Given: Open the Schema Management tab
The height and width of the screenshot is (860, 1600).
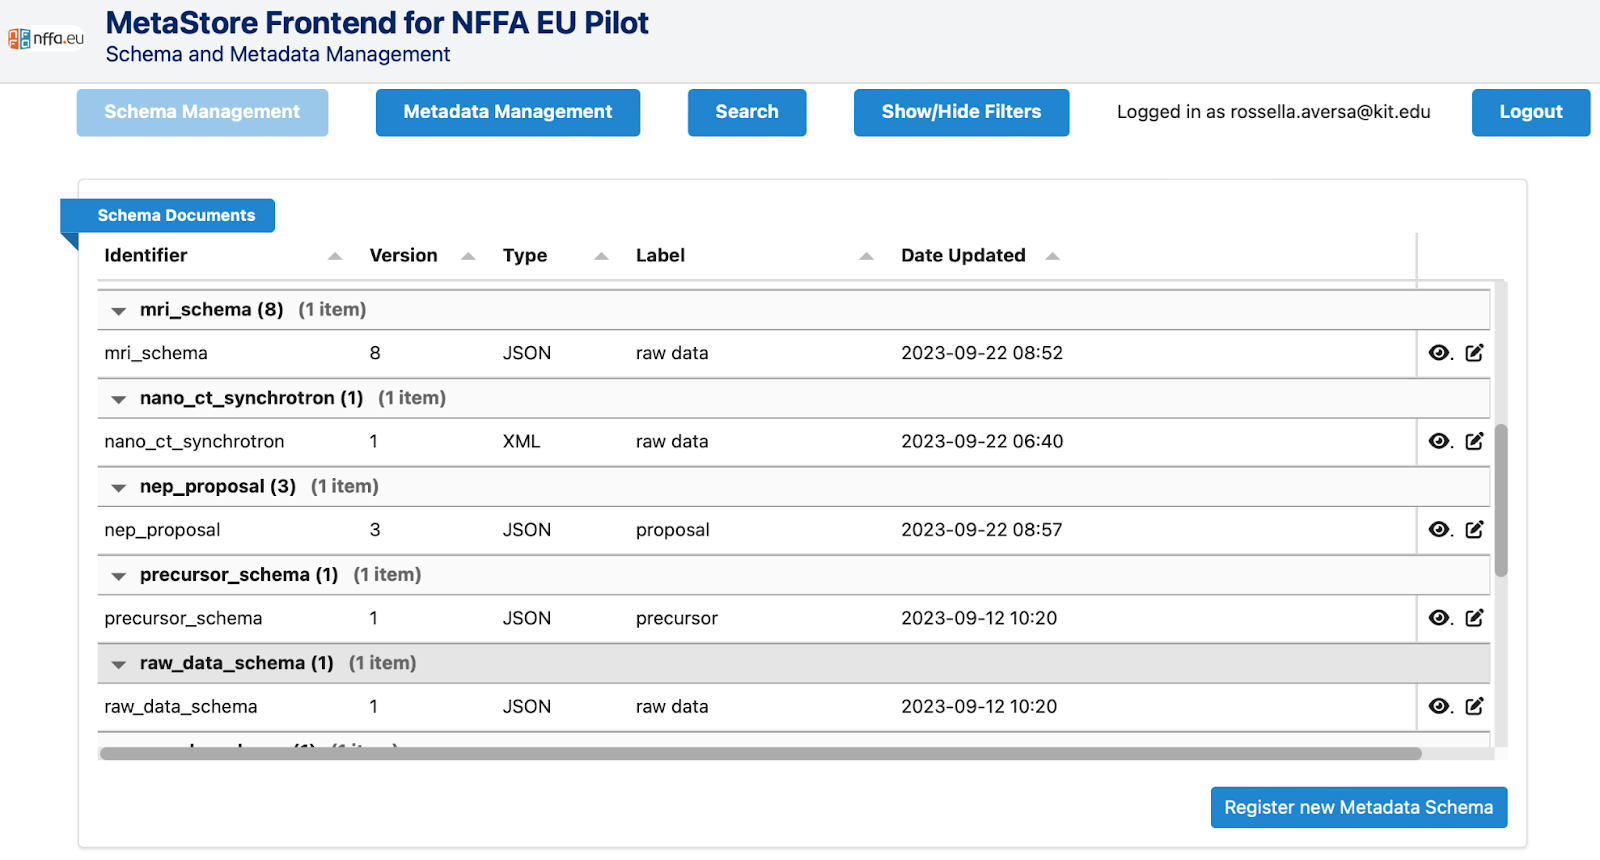Looking at the screenshot, I should [202, 112].
